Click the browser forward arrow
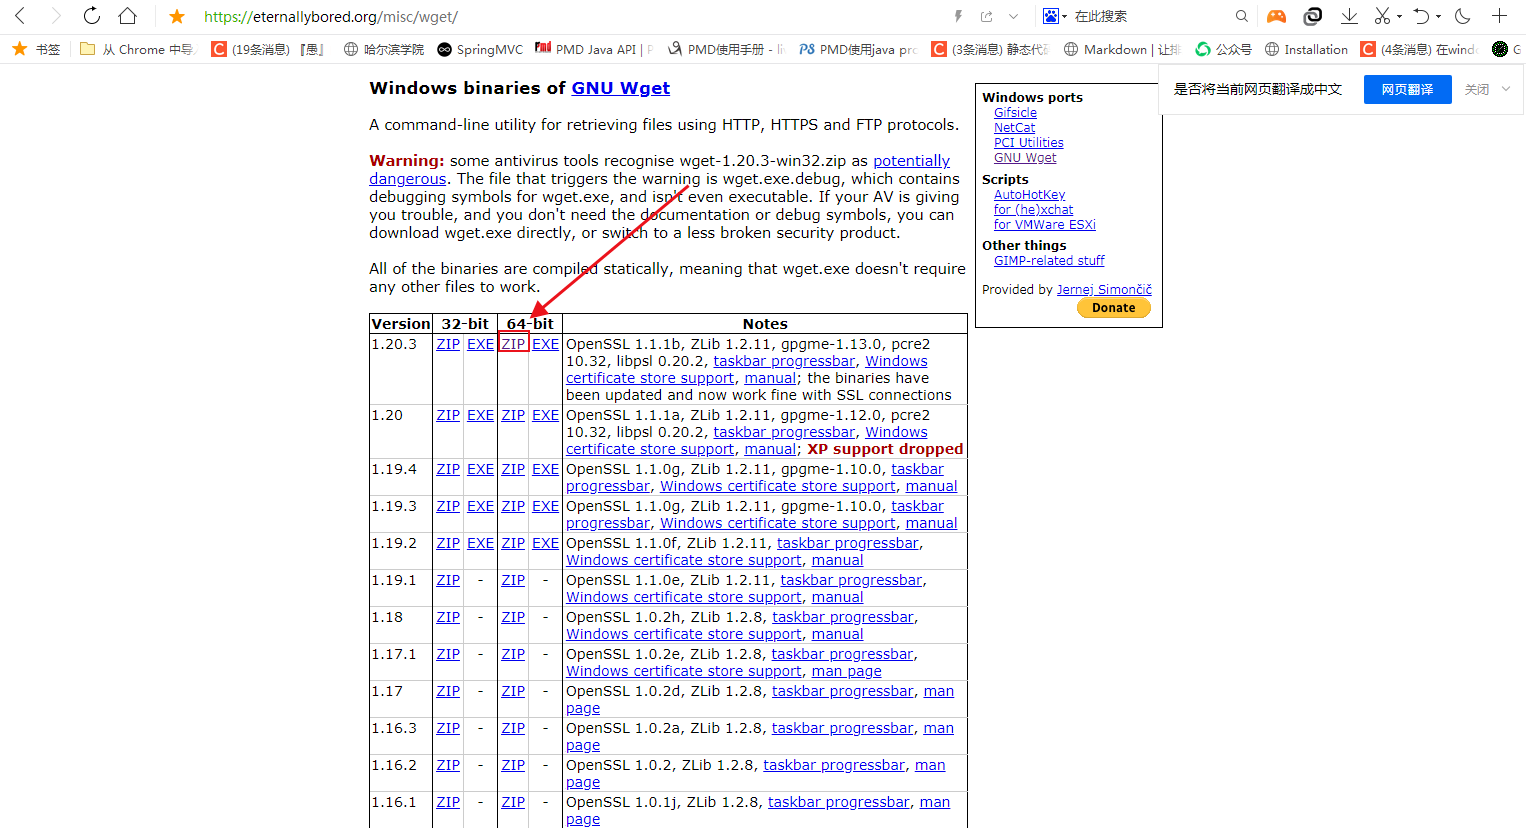 tap(56, 16)
